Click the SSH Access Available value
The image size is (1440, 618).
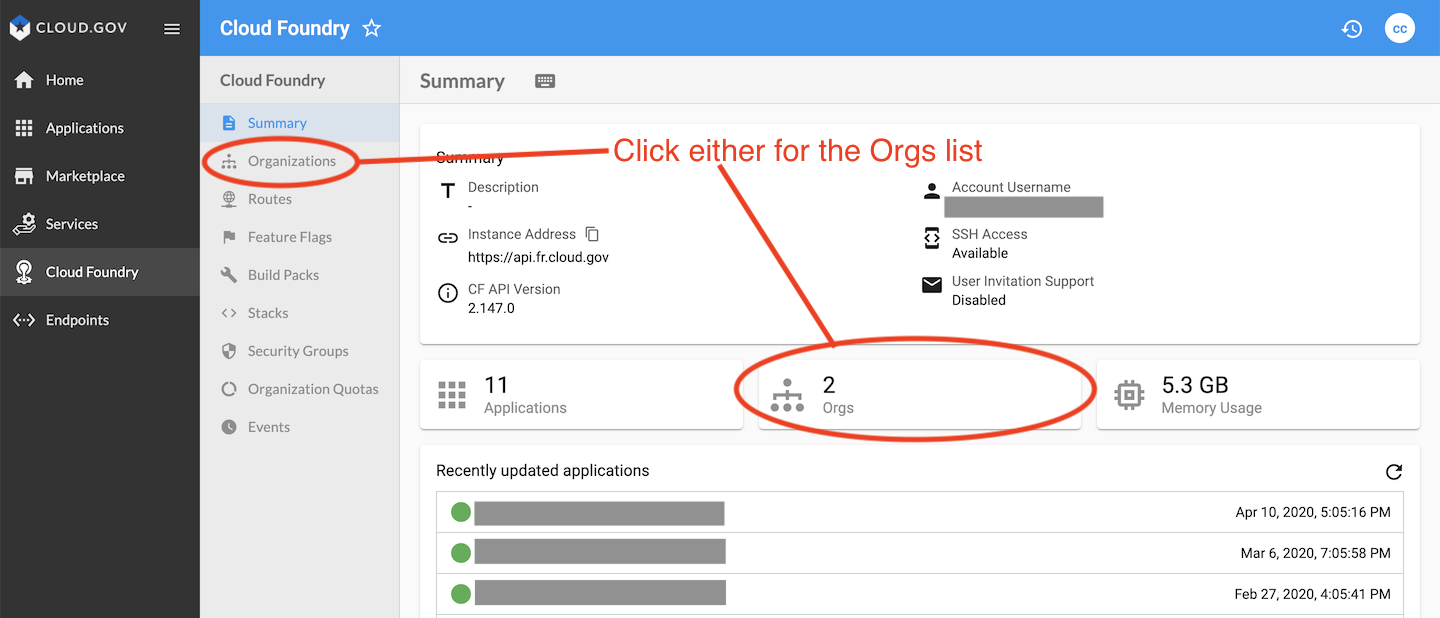pyautogui.click(x=980, y=253)
